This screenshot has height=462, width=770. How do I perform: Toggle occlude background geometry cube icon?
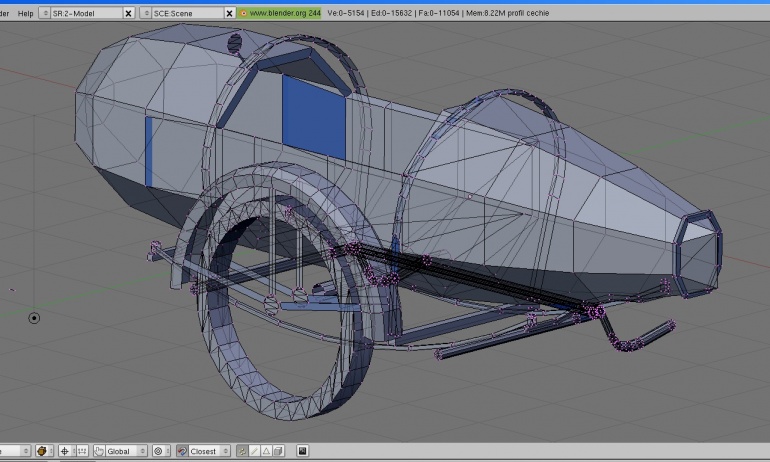click(x=278, y=451)
